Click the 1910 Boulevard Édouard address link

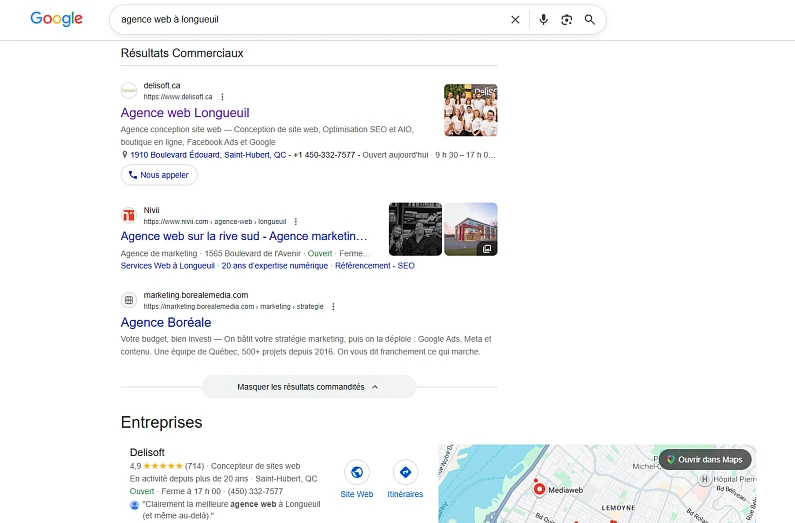(208, 155)
